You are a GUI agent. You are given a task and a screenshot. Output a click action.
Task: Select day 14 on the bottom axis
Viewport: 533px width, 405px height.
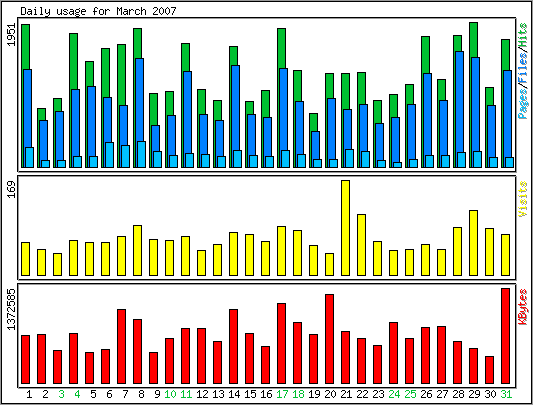234,394
